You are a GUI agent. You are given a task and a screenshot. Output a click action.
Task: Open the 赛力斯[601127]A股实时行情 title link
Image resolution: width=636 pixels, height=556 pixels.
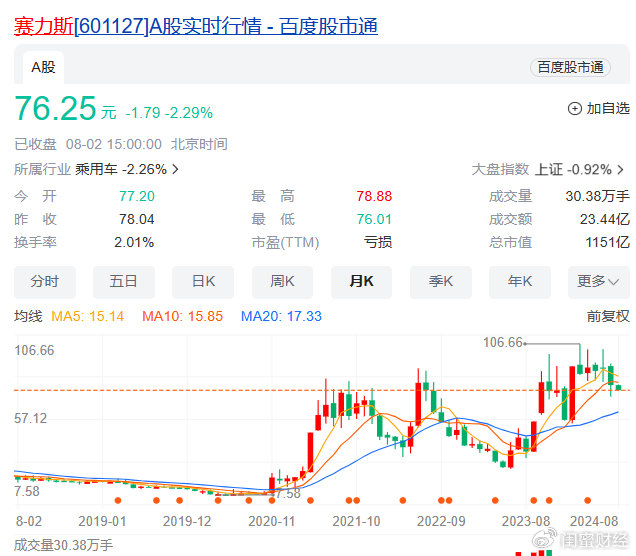(196, 26)
